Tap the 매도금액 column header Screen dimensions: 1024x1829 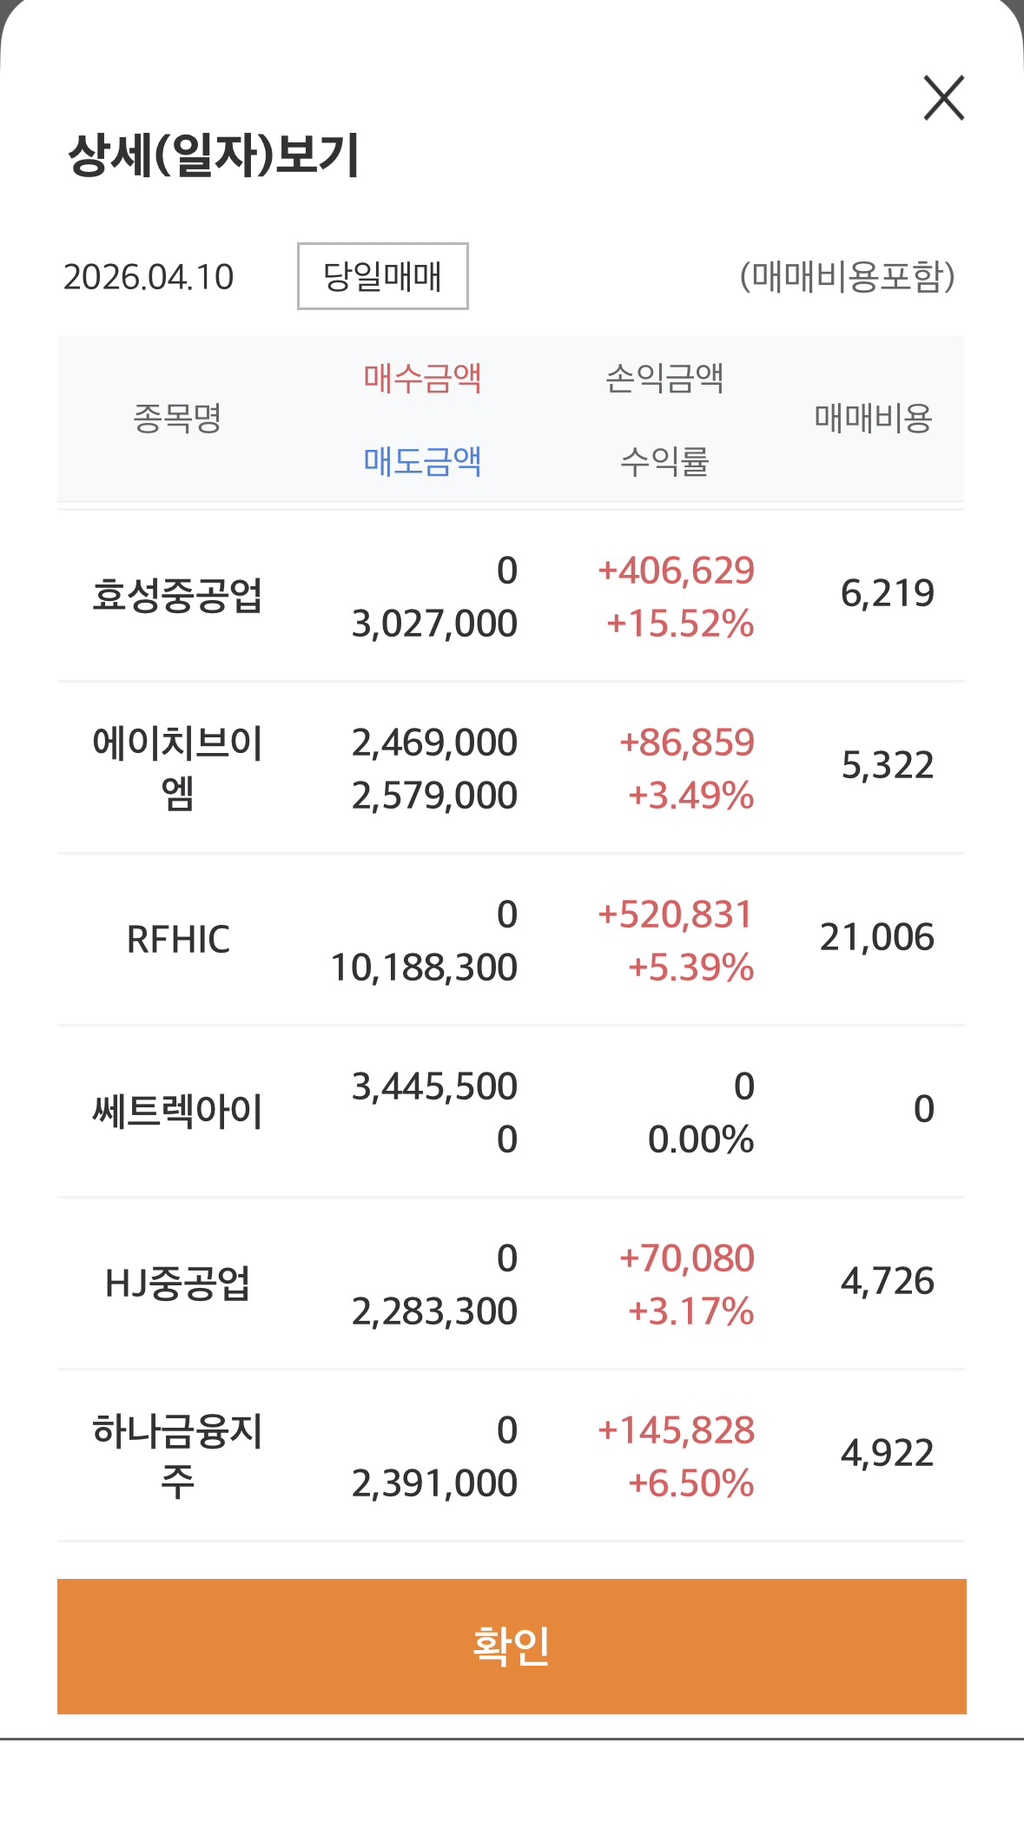(422, 461)
